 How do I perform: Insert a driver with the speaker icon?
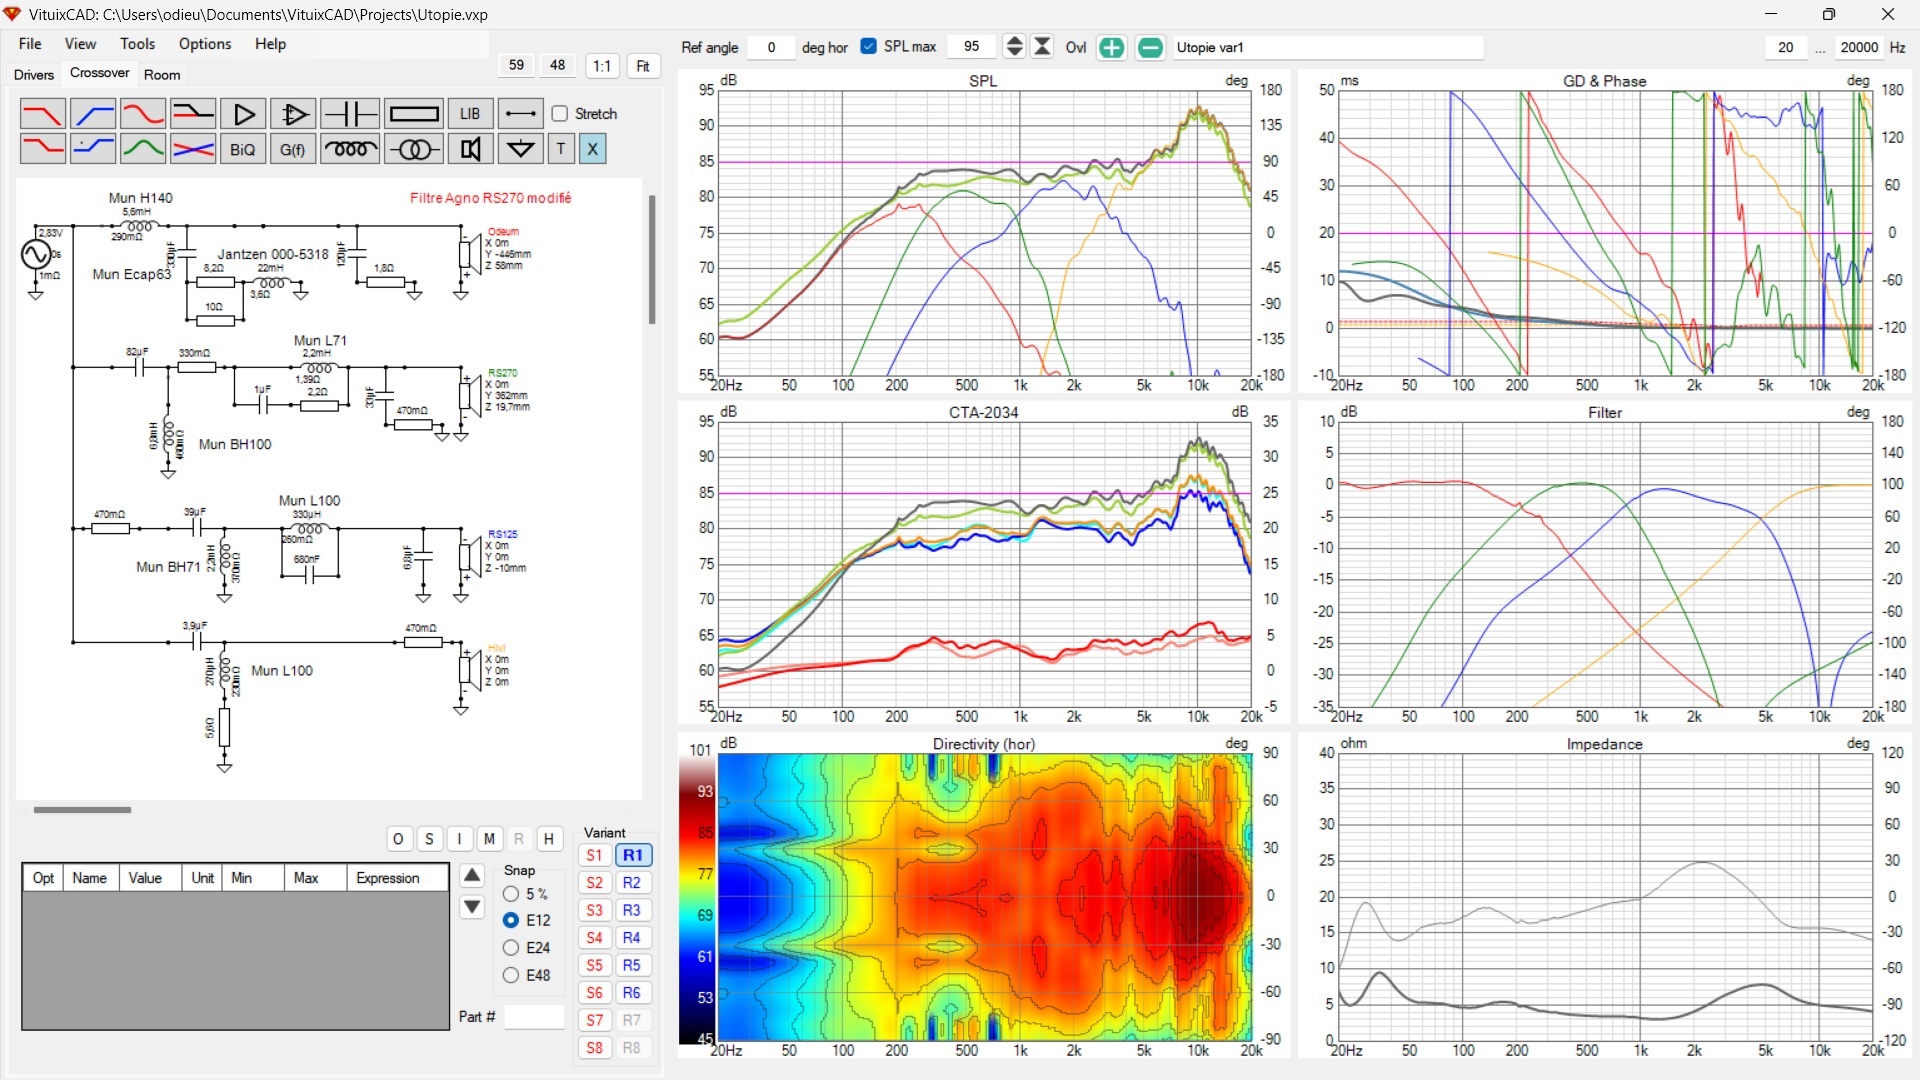tap(470, 149)
